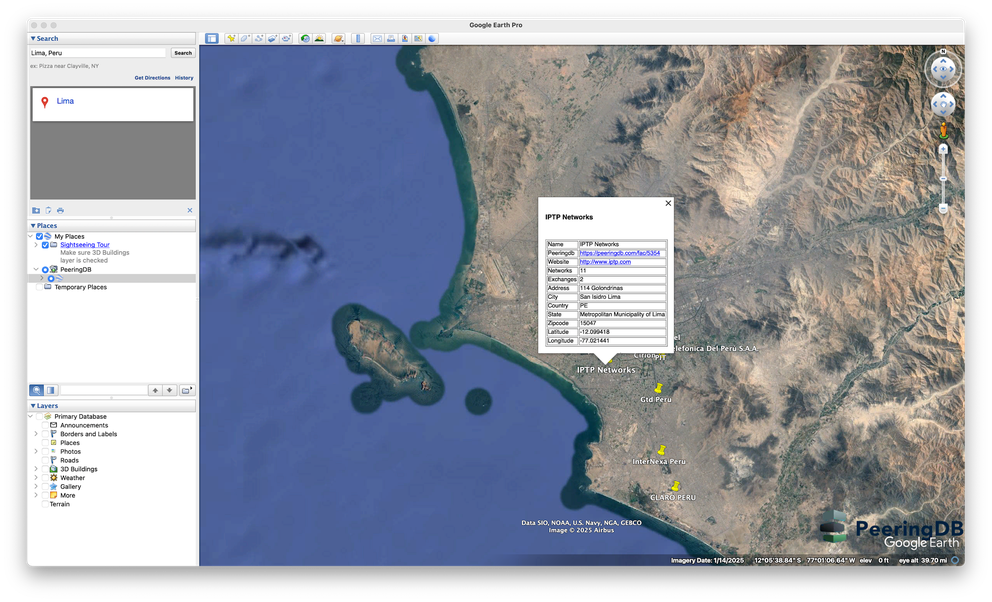Open the planet switcher (Saturn icon)

click(338, 39)
